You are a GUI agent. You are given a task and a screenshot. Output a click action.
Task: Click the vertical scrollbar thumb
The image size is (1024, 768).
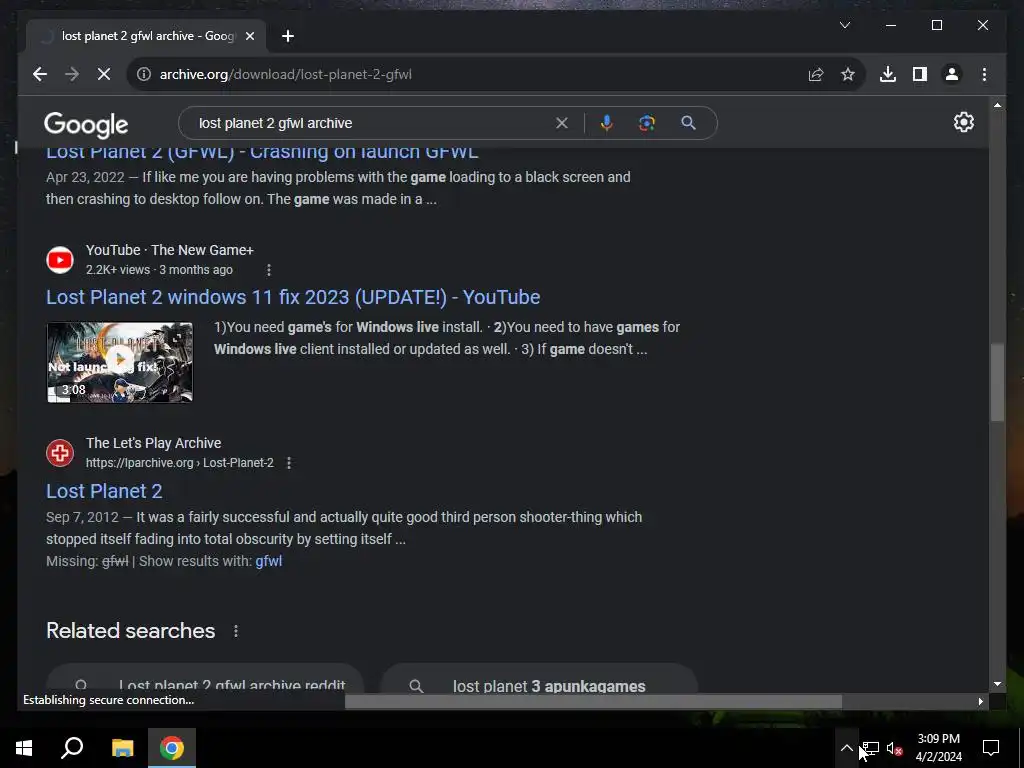(x=997, y=382)
